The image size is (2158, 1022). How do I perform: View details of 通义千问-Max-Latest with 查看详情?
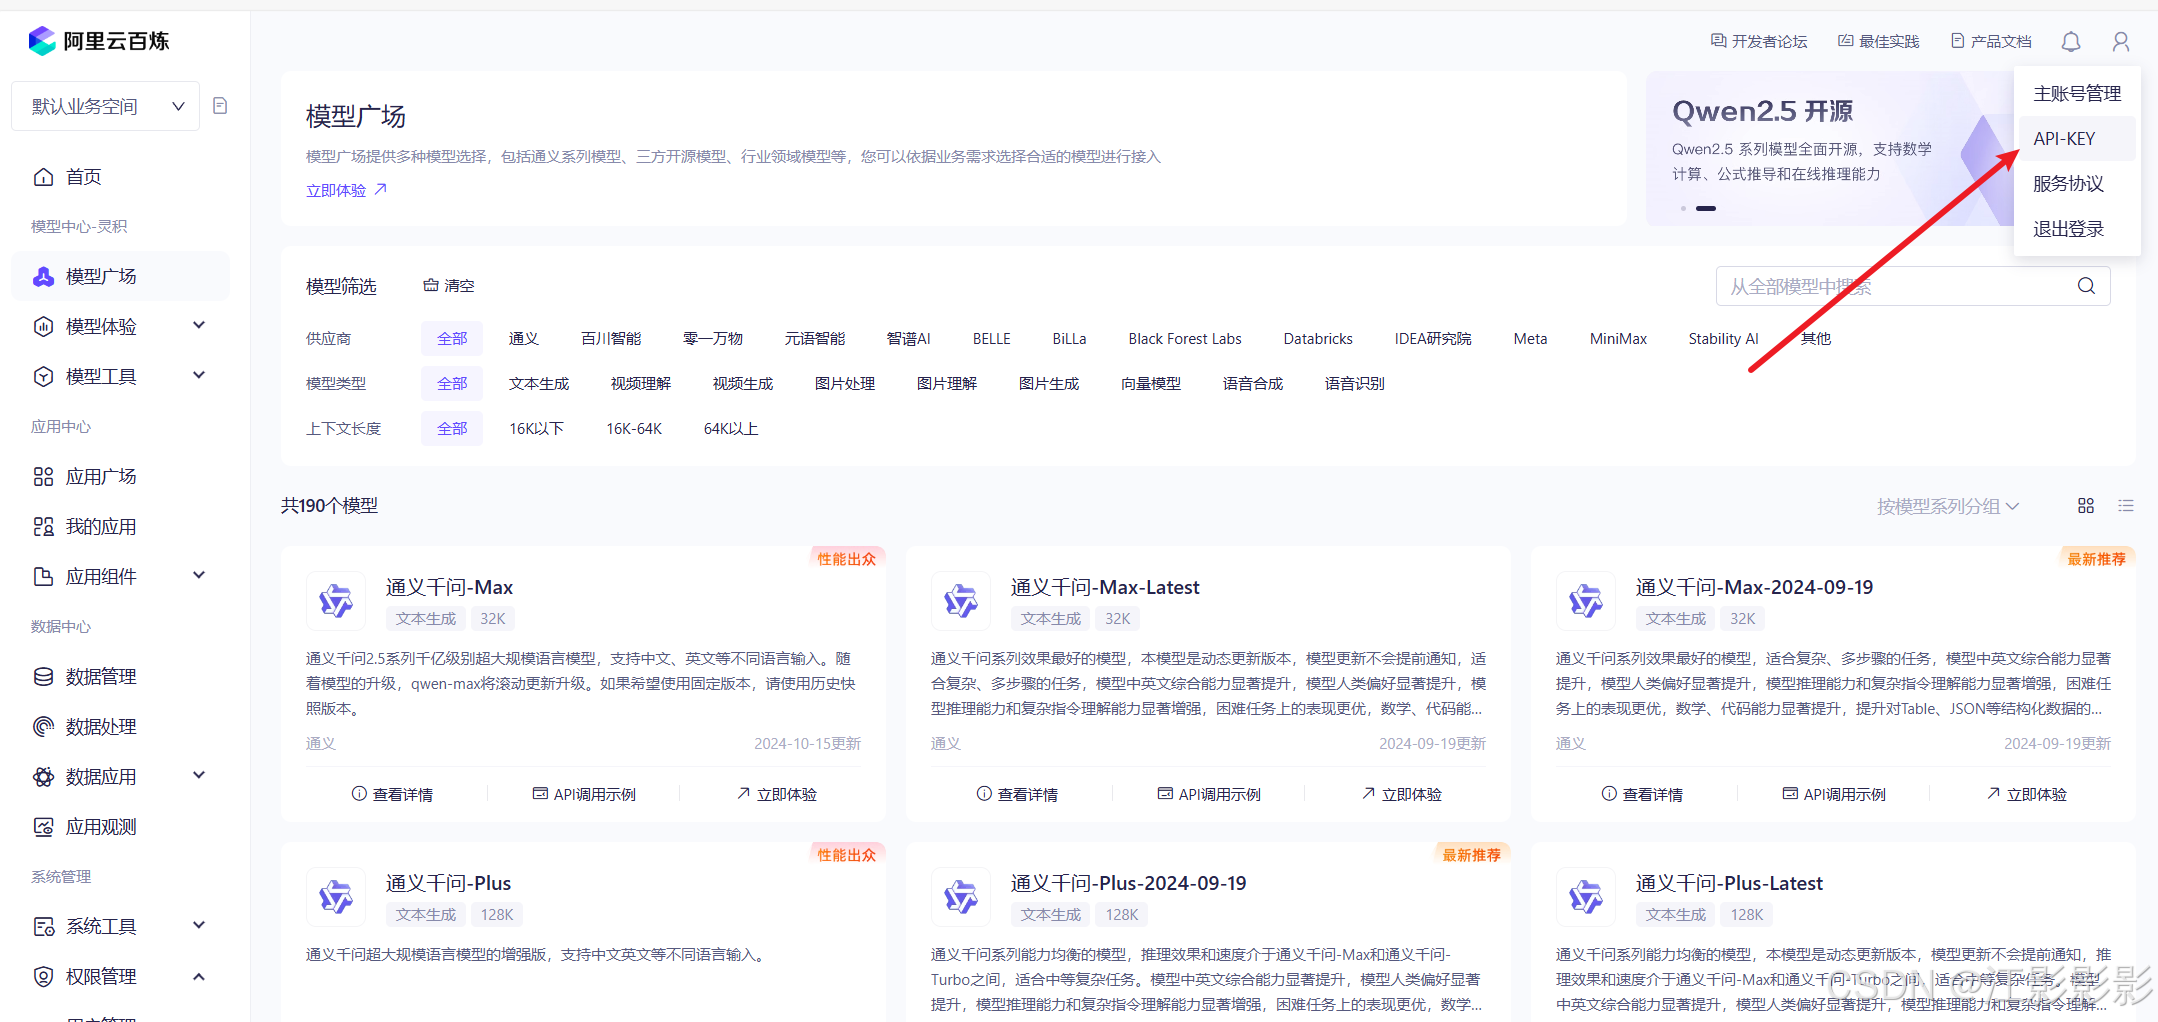[1017, 794]
